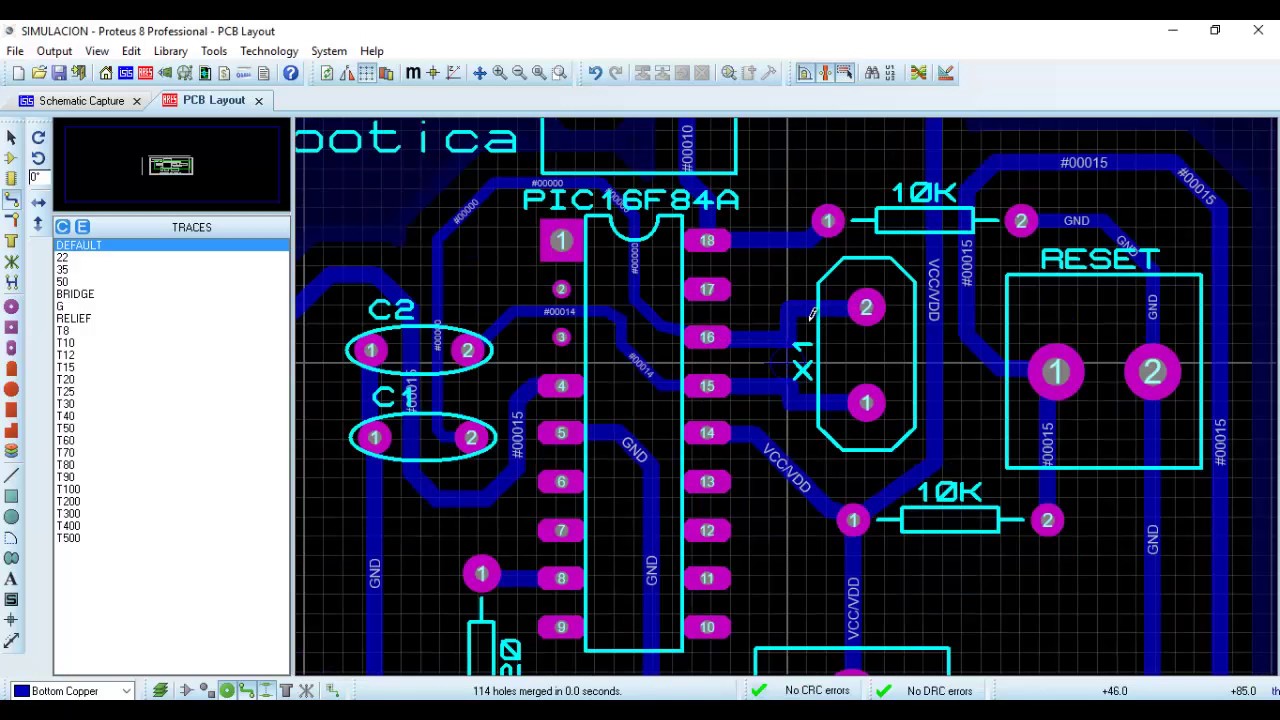
Task: Click the RESET button pad 2
Action: pos(1152,373)
